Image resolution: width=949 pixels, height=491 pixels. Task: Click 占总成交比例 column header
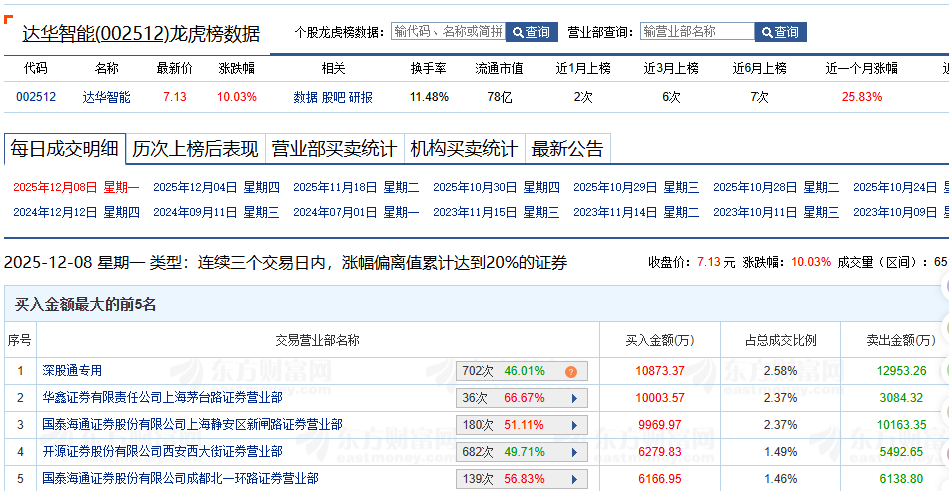click(x=780, y=341)
